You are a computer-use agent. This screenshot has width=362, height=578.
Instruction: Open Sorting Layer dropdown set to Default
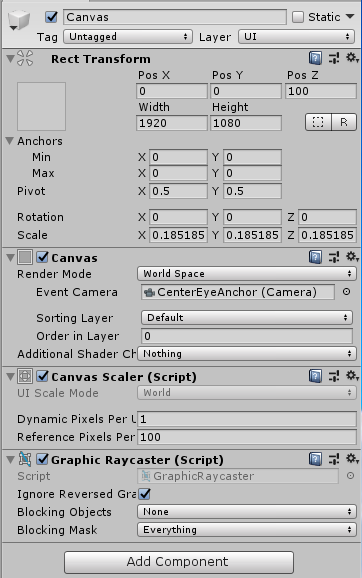coord(247,317)
